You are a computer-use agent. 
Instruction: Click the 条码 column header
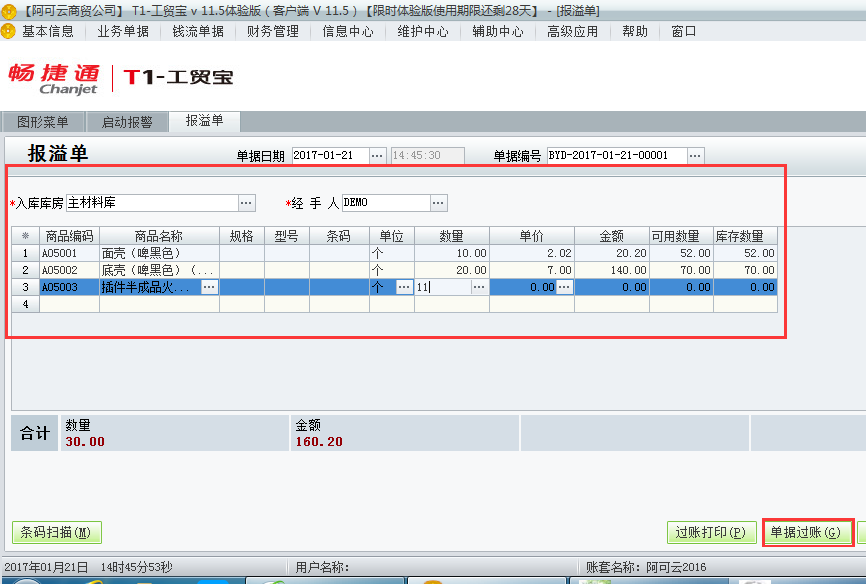339,236
